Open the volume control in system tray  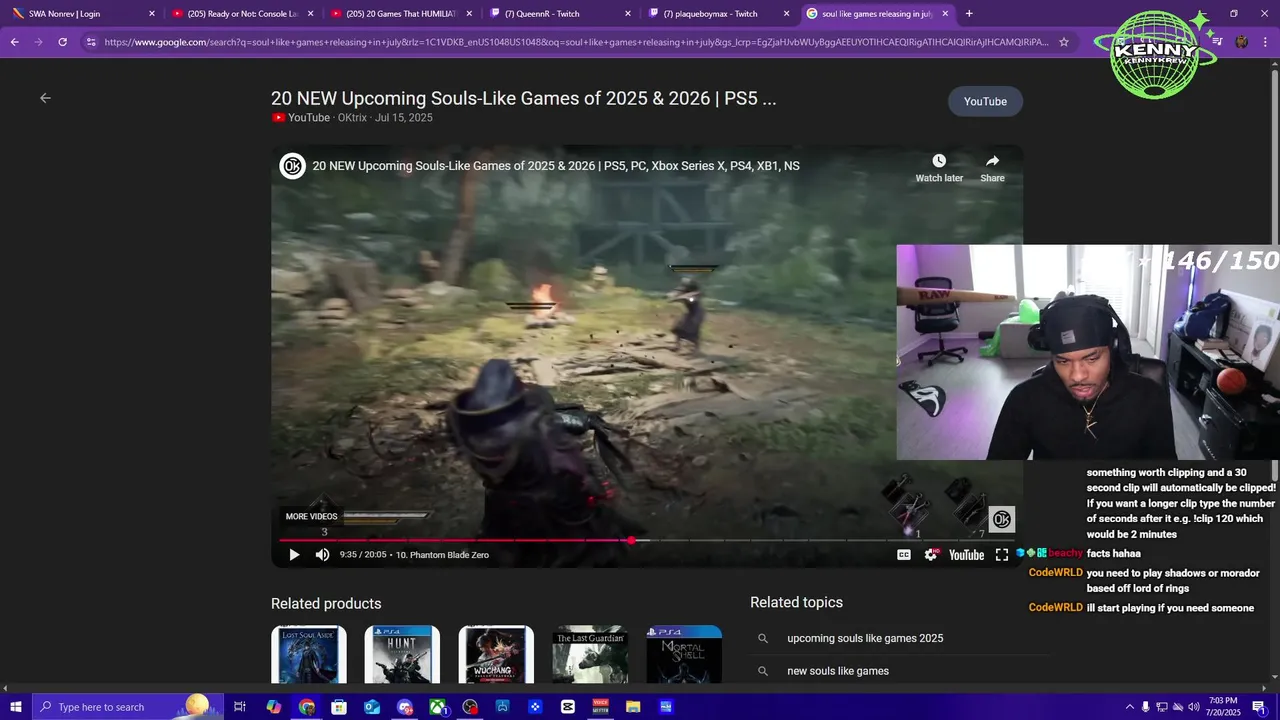tap(1194, 707)
